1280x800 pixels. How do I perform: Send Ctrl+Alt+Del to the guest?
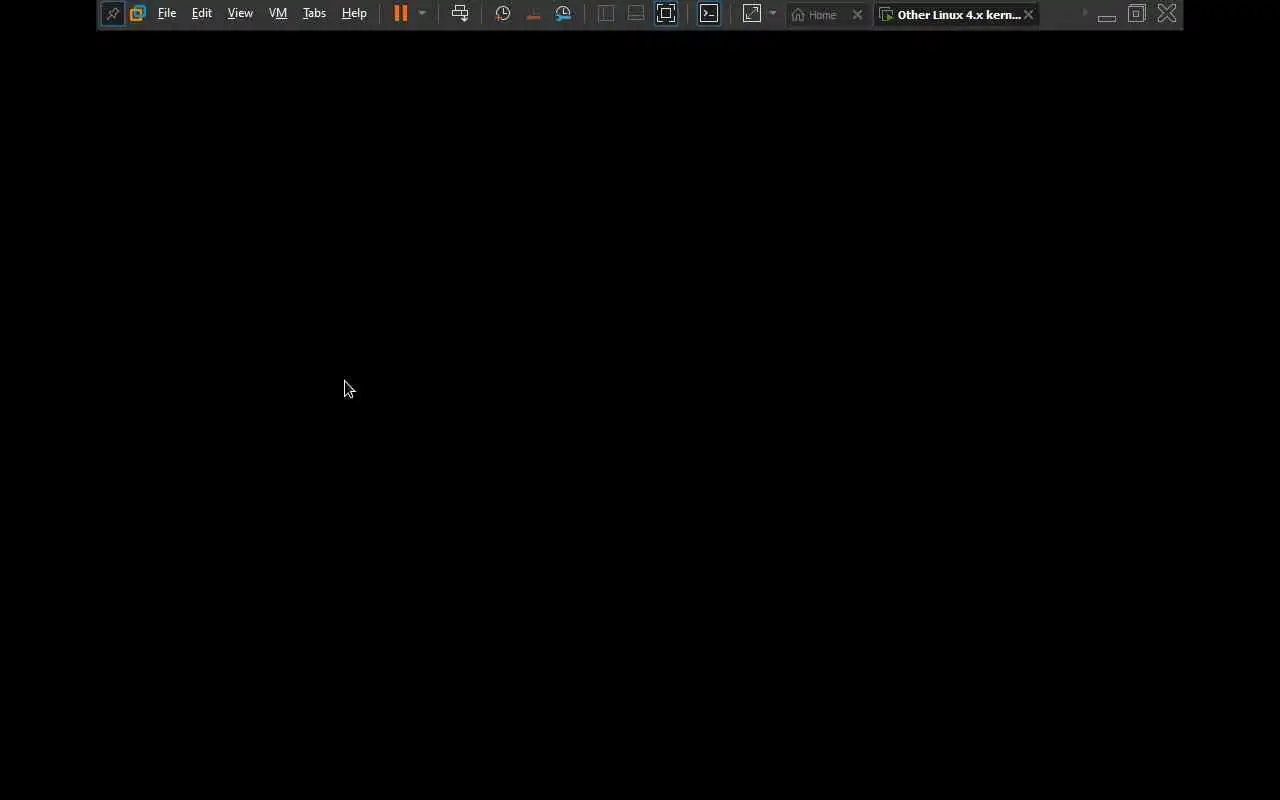coord(460,14)
